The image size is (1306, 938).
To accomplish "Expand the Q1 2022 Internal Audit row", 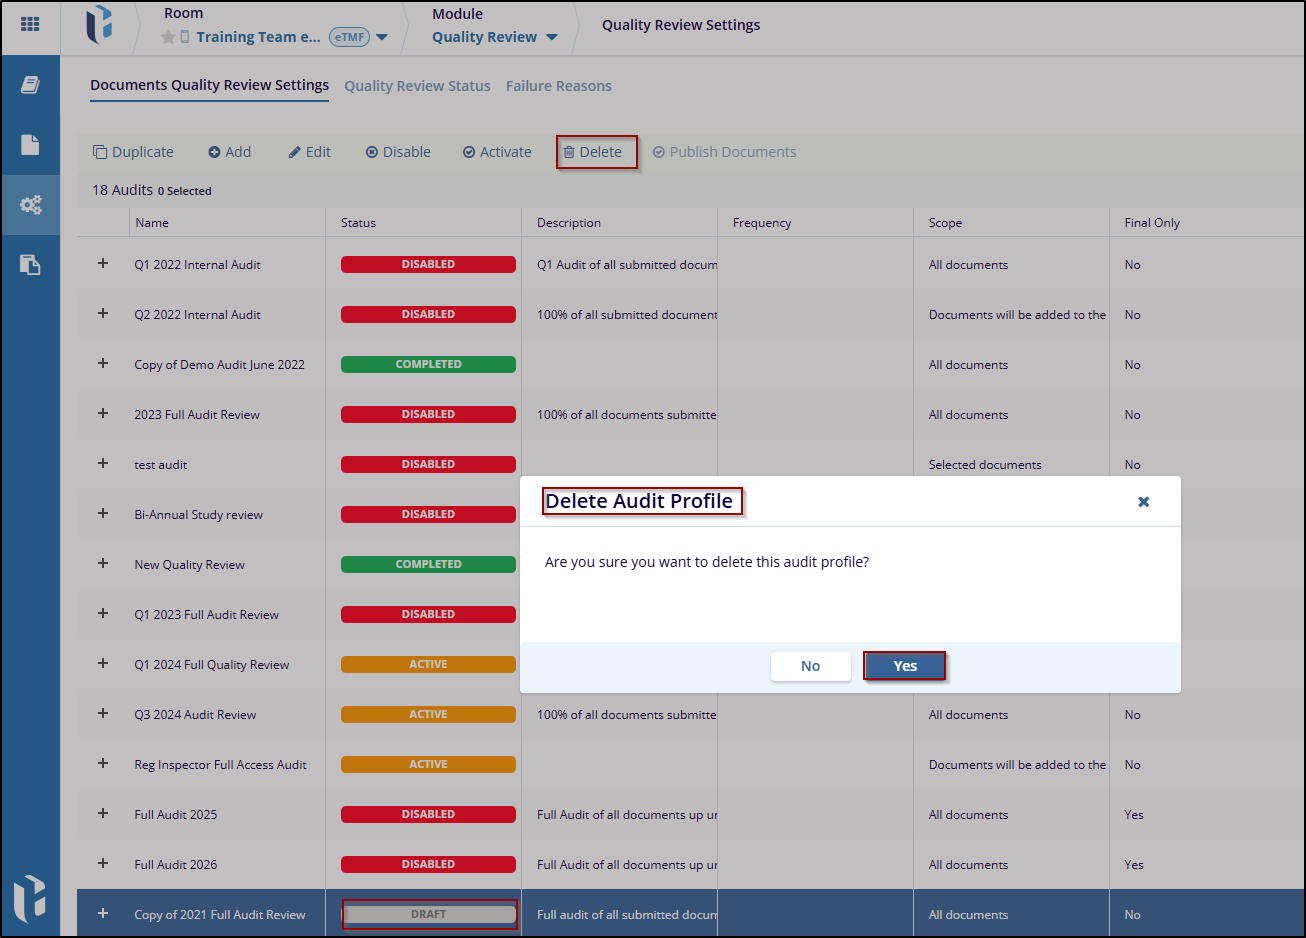I will tap(103, 264).
